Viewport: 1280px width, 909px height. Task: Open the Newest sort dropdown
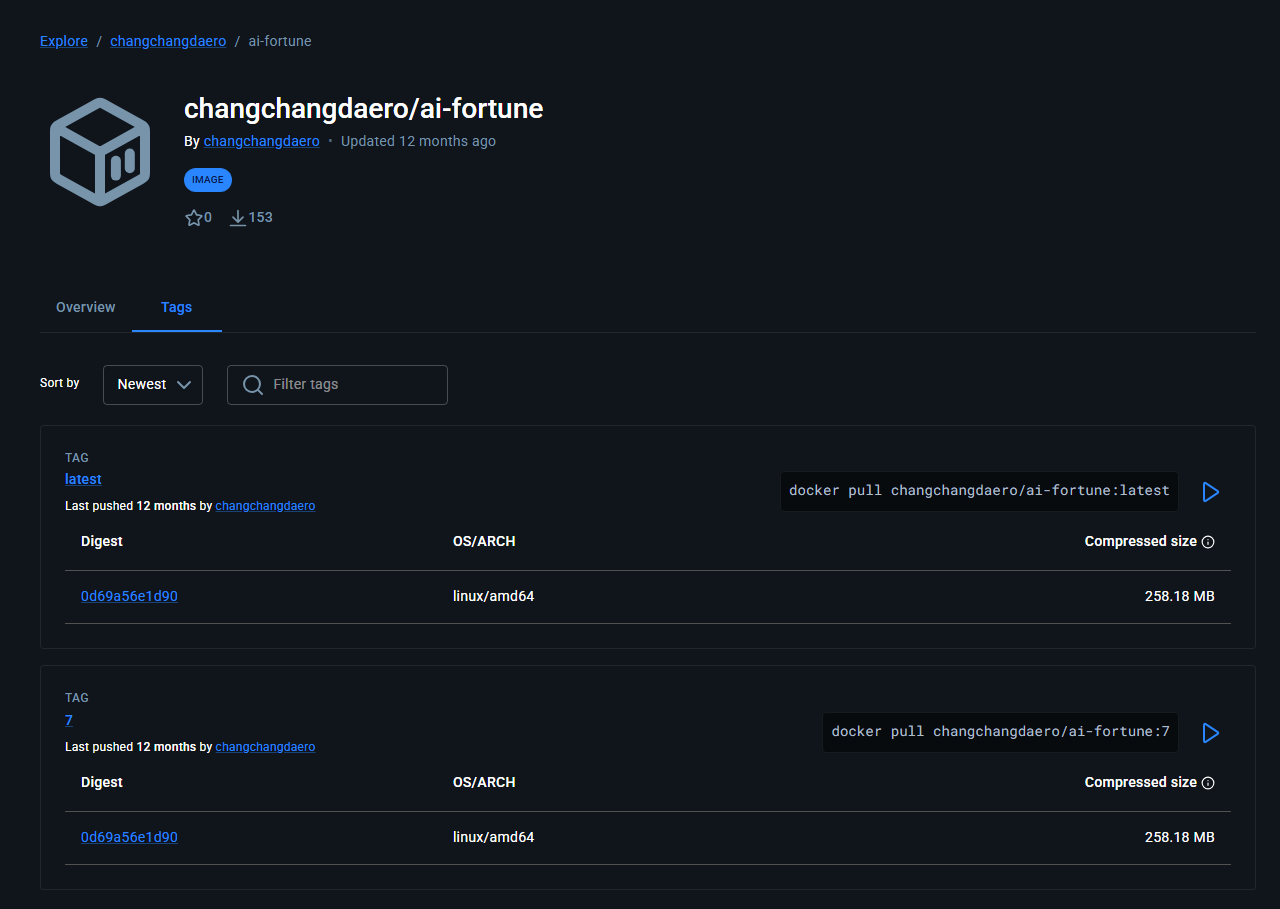pos(153,385)
